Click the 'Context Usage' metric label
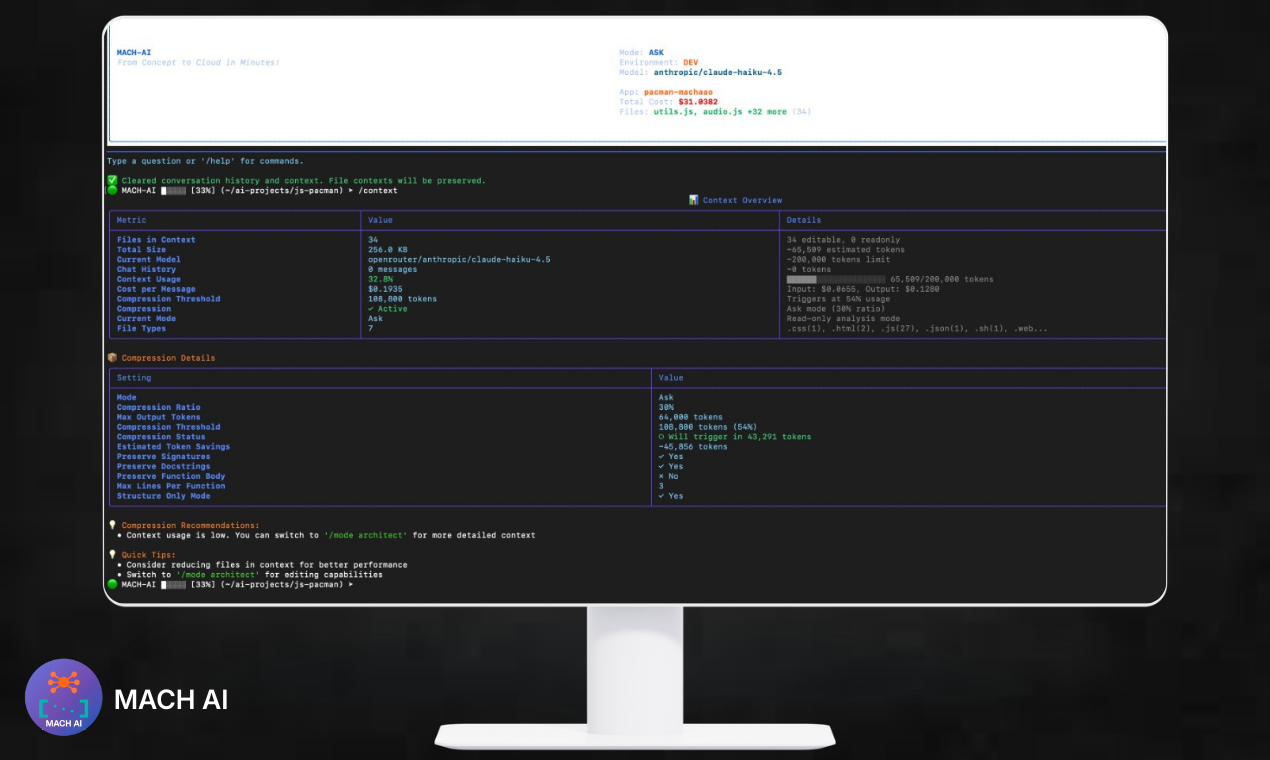Screen dimensions: 1270x760 click(x=149, y=279)
